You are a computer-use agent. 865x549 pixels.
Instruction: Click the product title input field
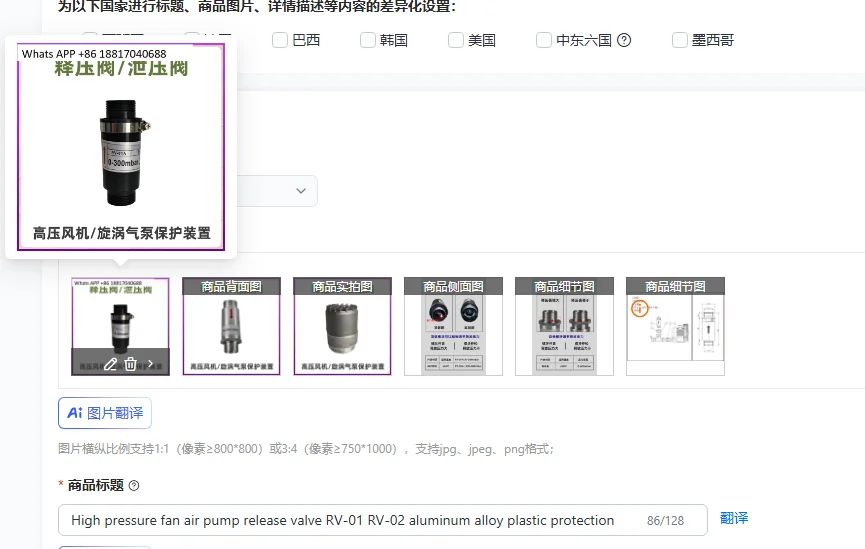[383, 520]
